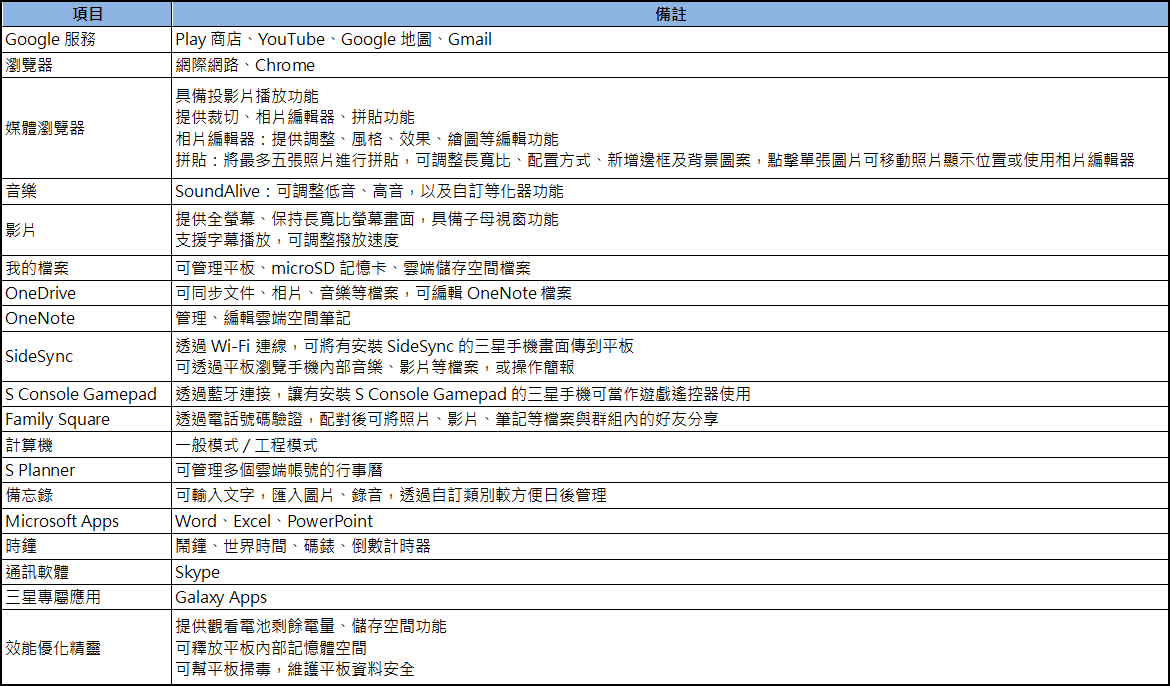The width and height of the screenshot is (1170, 686).
Task: Select the 影片 item cell
Action: 87,230
